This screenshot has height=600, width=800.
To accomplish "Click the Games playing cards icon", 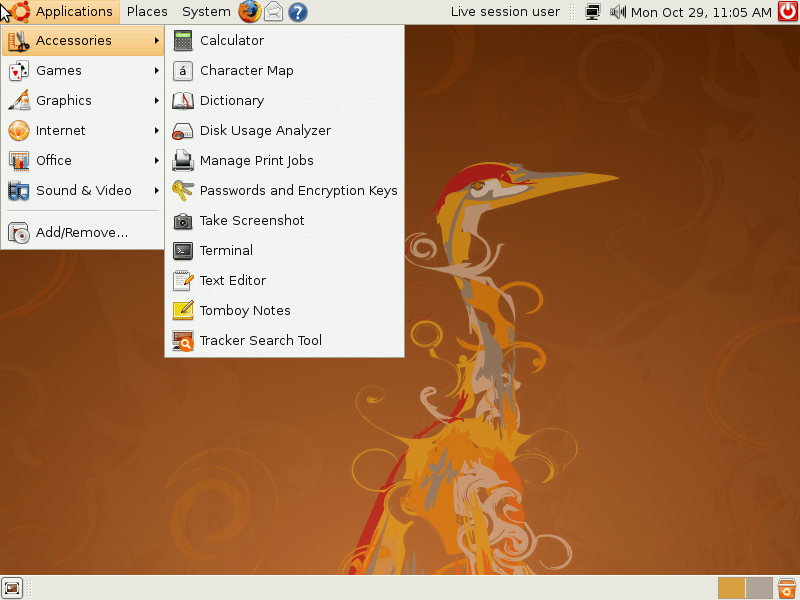I will tap(18, 70).
